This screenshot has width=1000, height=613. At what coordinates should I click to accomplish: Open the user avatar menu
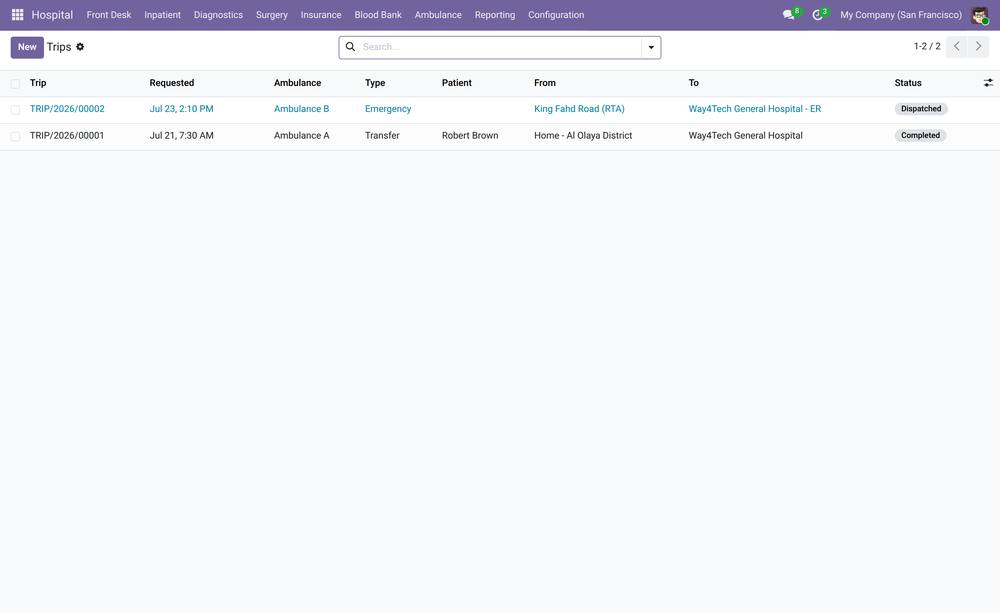pos(980,15)
